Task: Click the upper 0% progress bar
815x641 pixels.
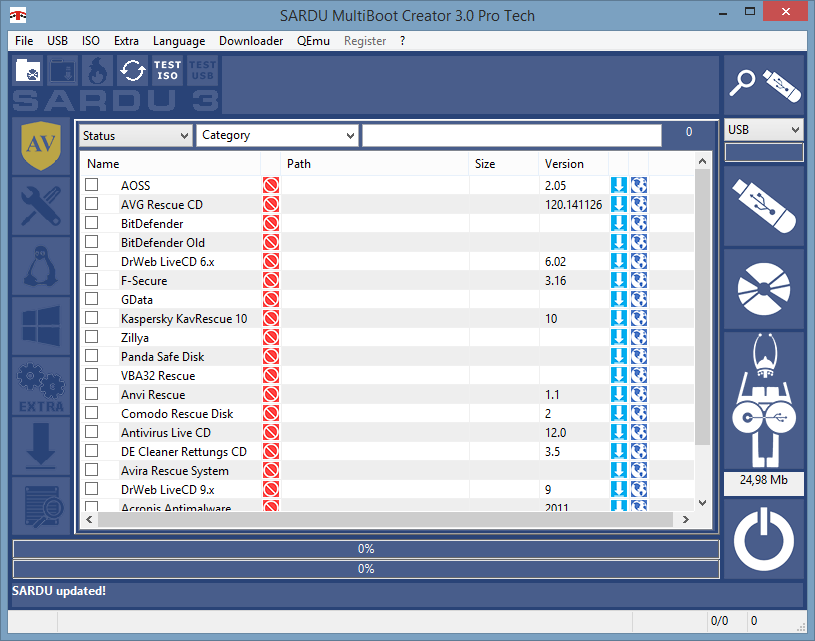Action: [366, 549]
